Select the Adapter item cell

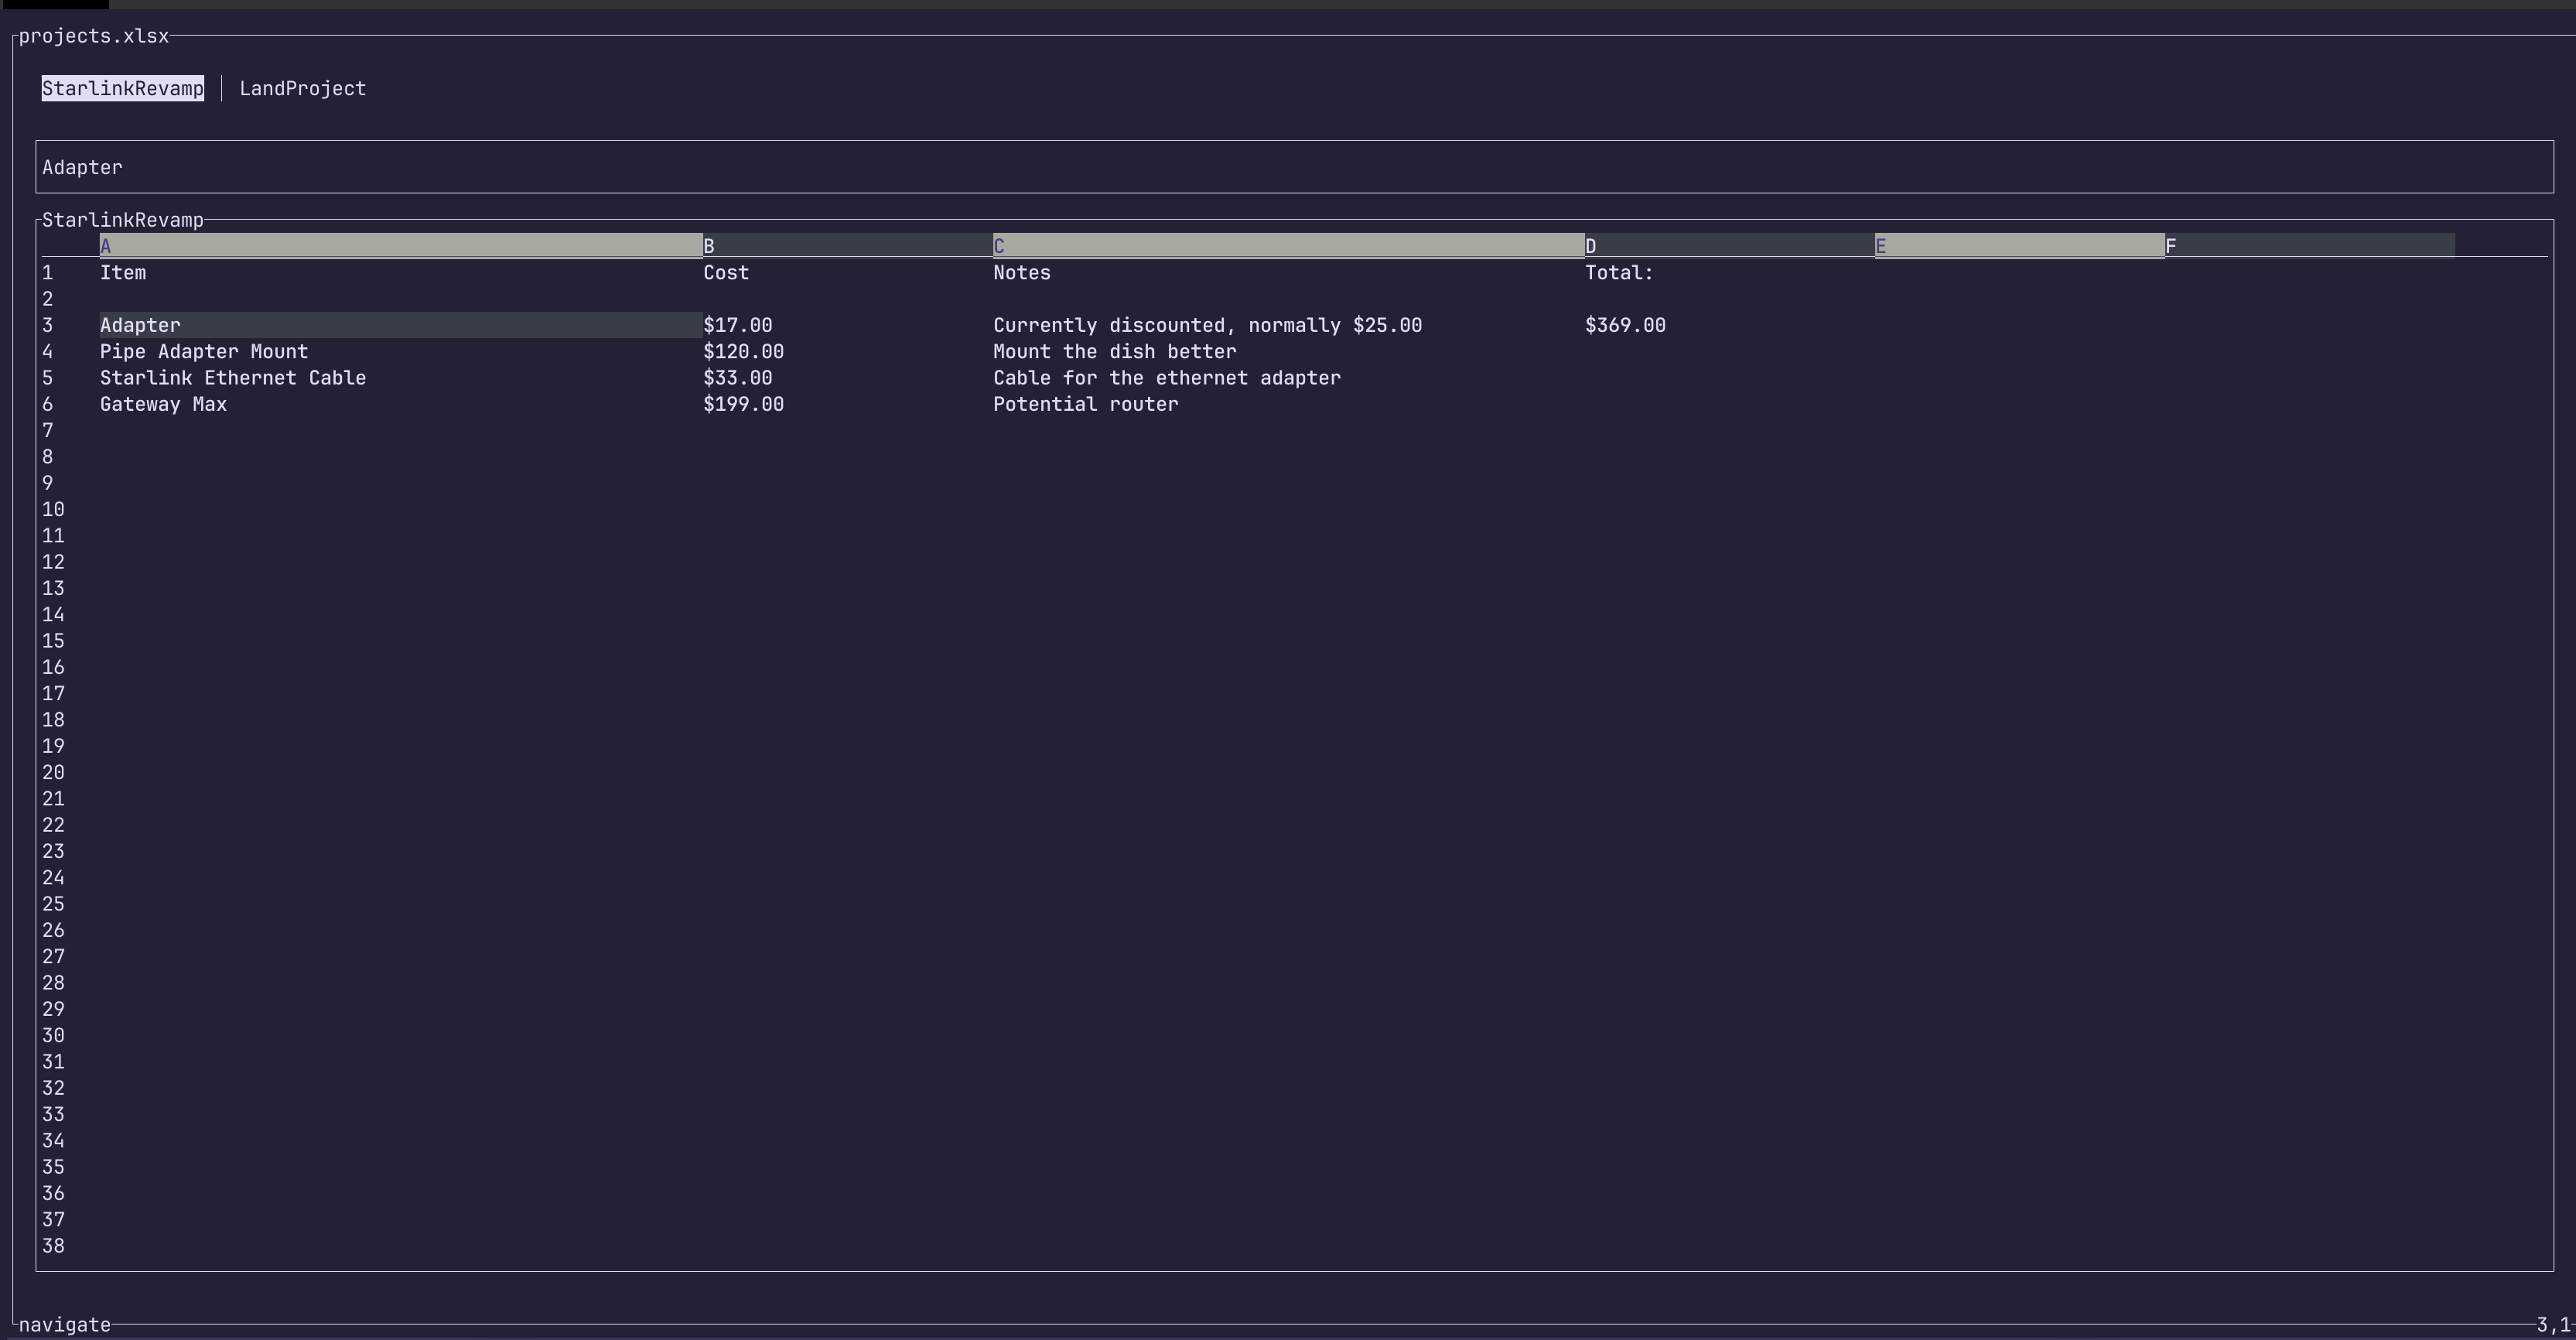click(401, 325)
